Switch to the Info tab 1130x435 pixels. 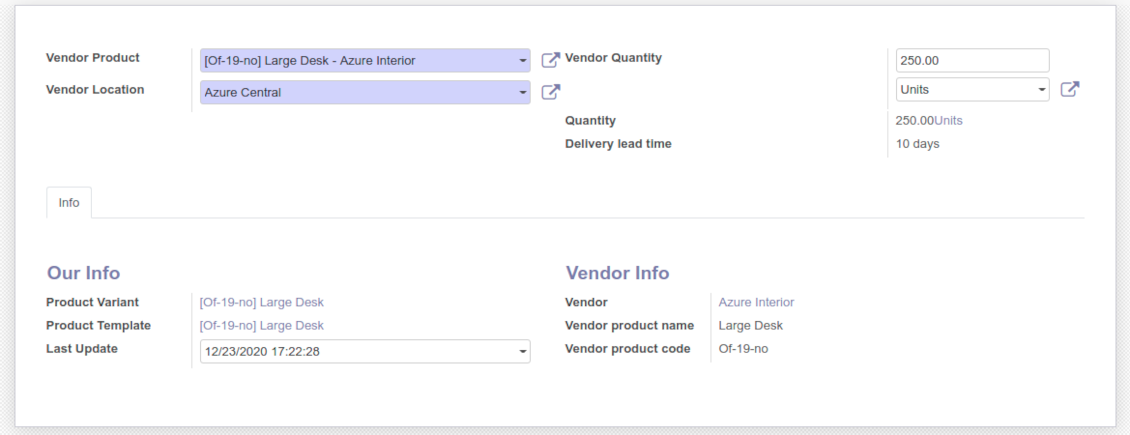(69, 203)
